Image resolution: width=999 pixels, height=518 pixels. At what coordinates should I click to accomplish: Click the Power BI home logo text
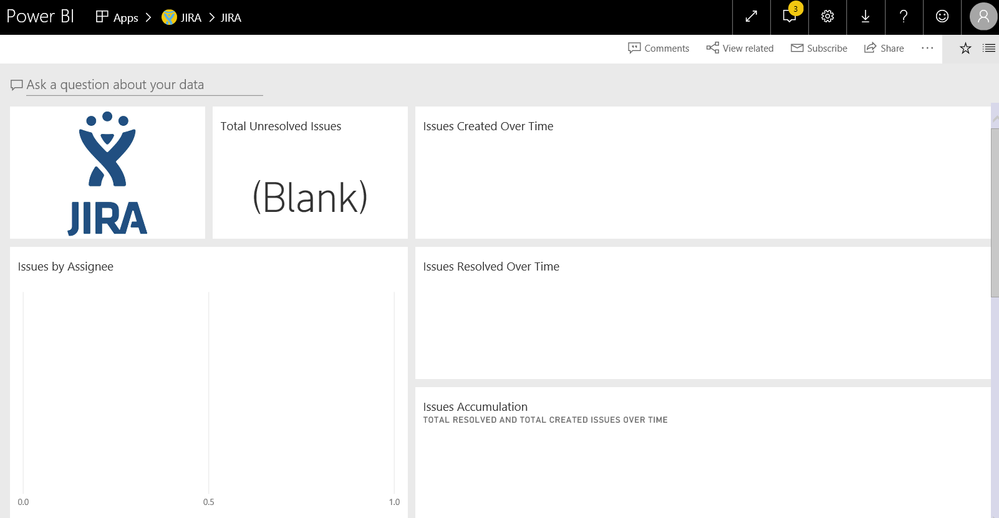point(40,17)
